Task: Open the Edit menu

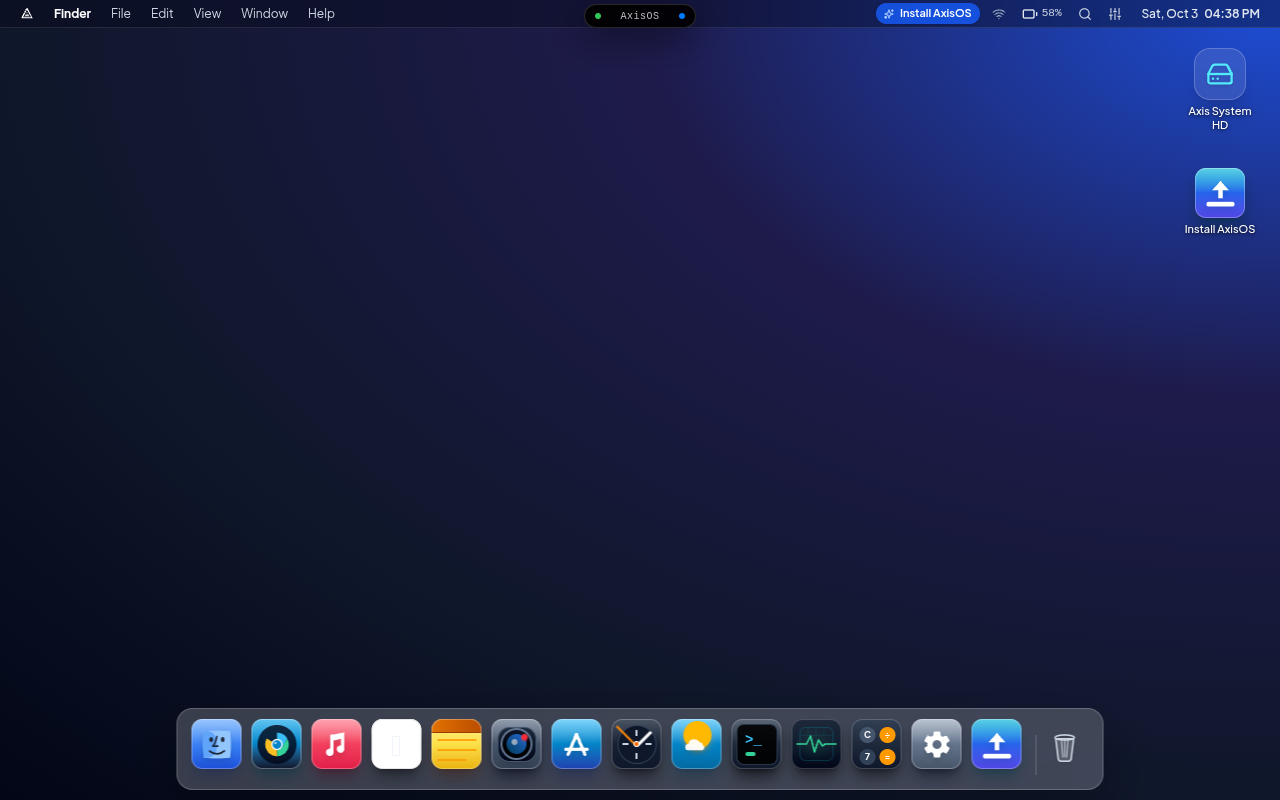Action: click(162, 14)
